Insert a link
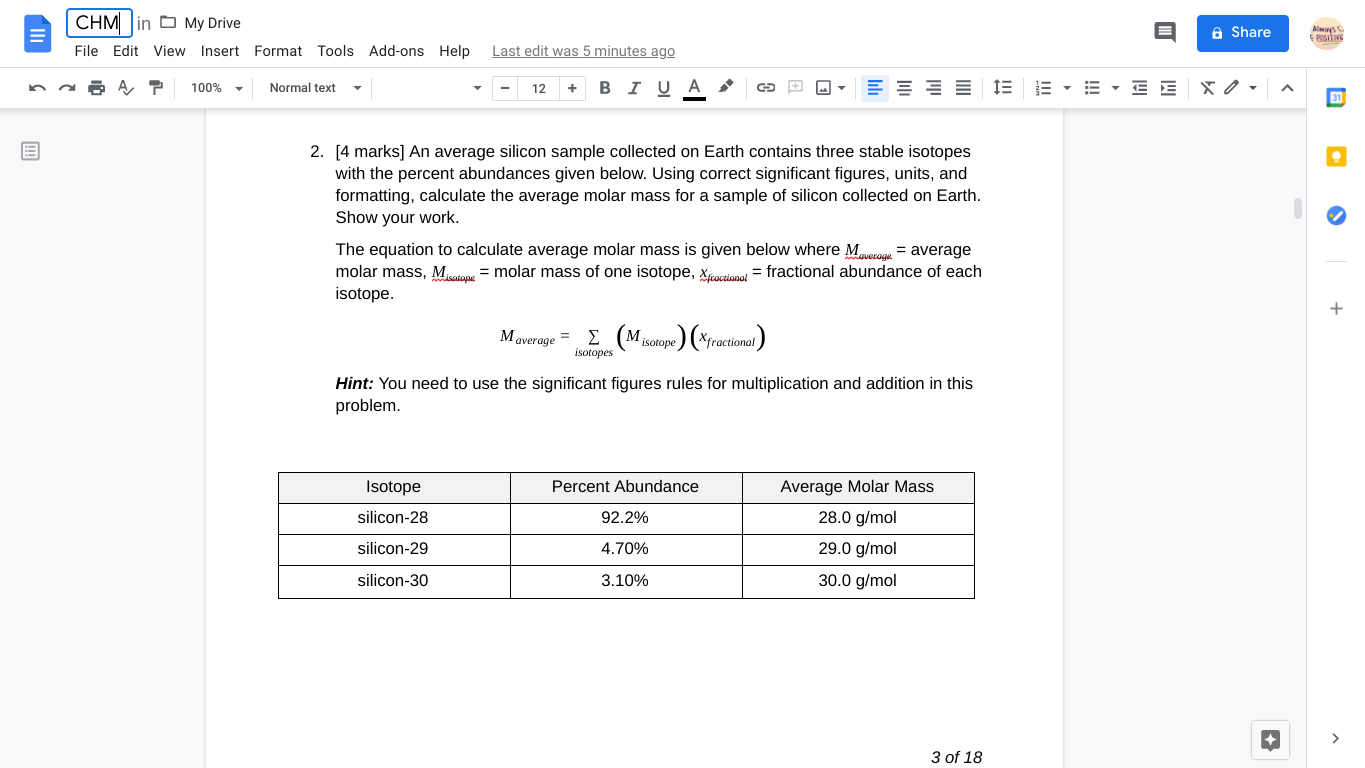Image resolution: width=1365 pixels, height=768 pixels. [x=766, y=88]
